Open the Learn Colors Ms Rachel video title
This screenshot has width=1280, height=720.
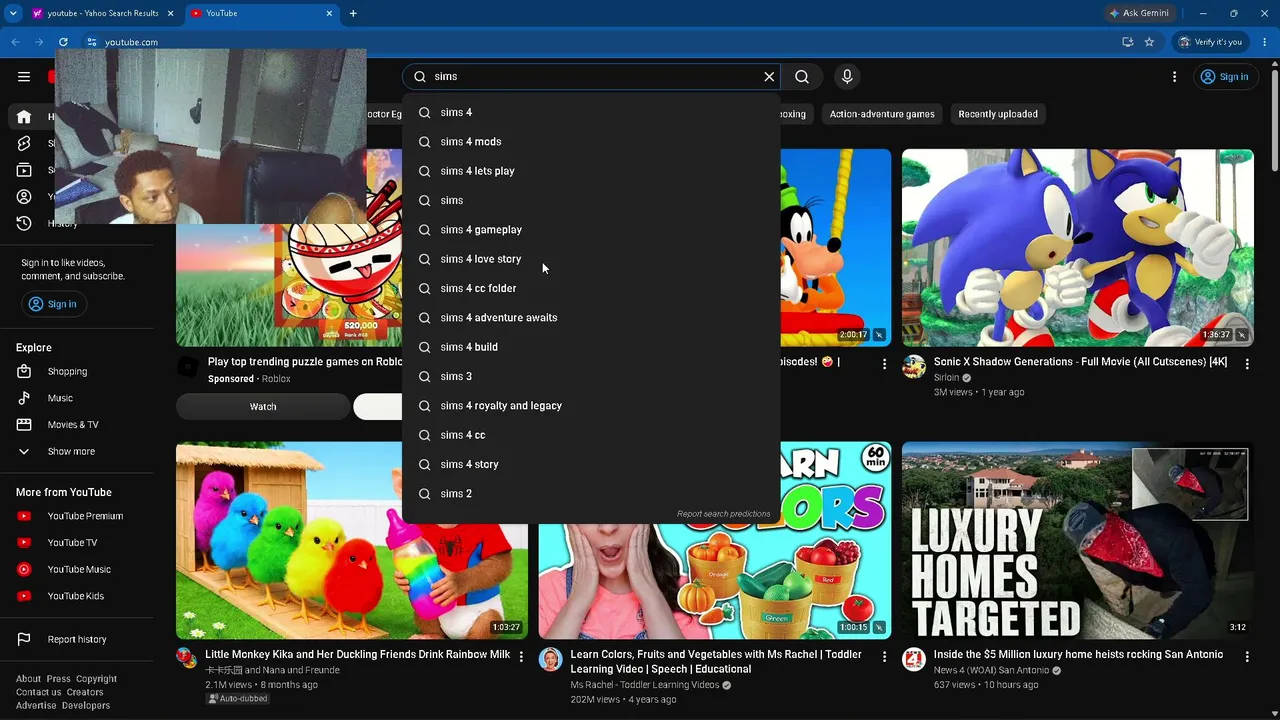click(716, 662)
